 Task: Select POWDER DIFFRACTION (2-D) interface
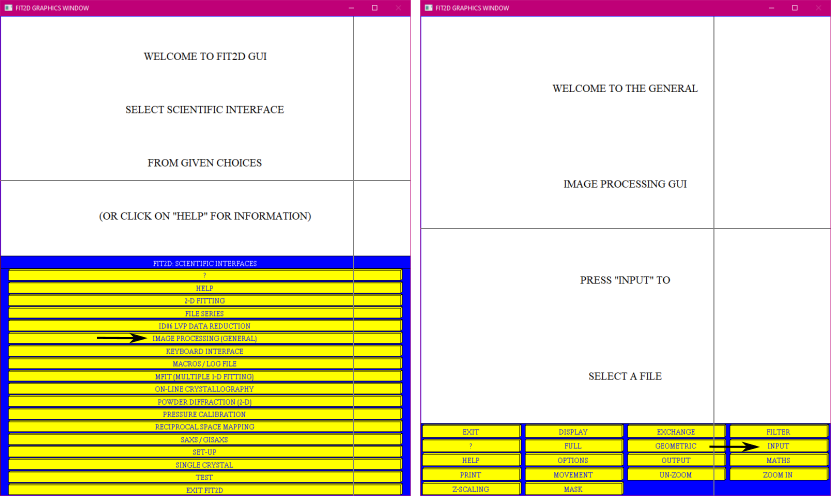point(205,402)
